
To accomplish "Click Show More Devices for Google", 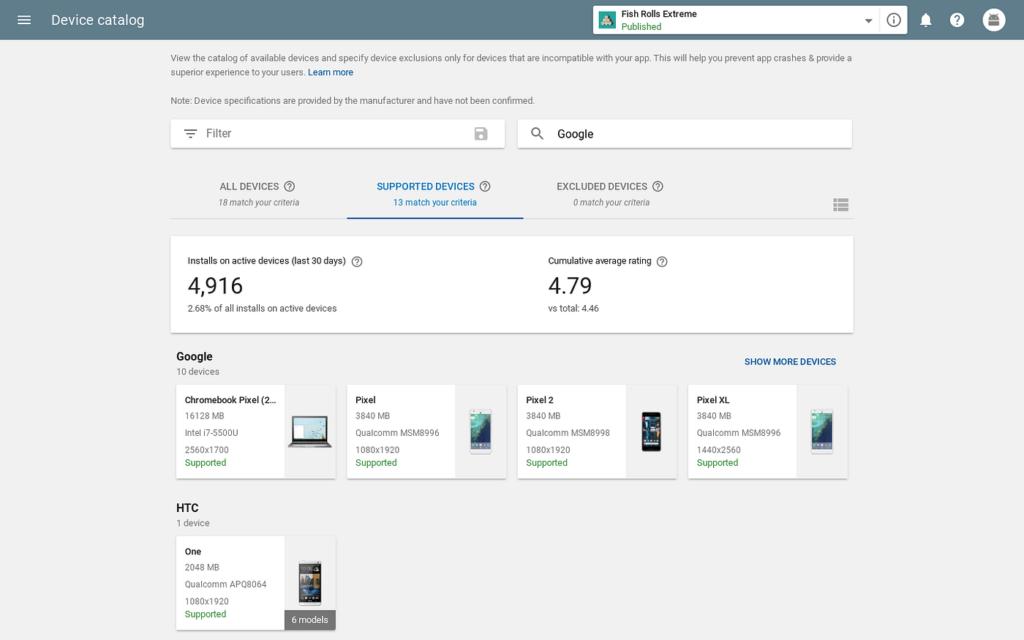I will [x=790, y=362].
